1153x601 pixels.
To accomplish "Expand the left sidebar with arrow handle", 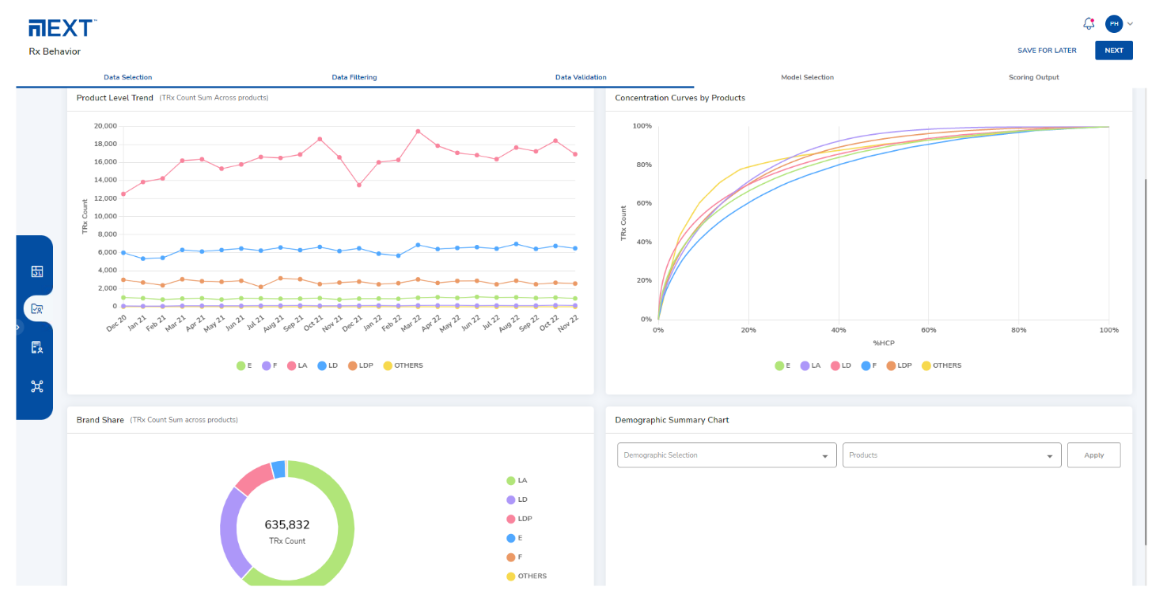I will pos(18,327).
